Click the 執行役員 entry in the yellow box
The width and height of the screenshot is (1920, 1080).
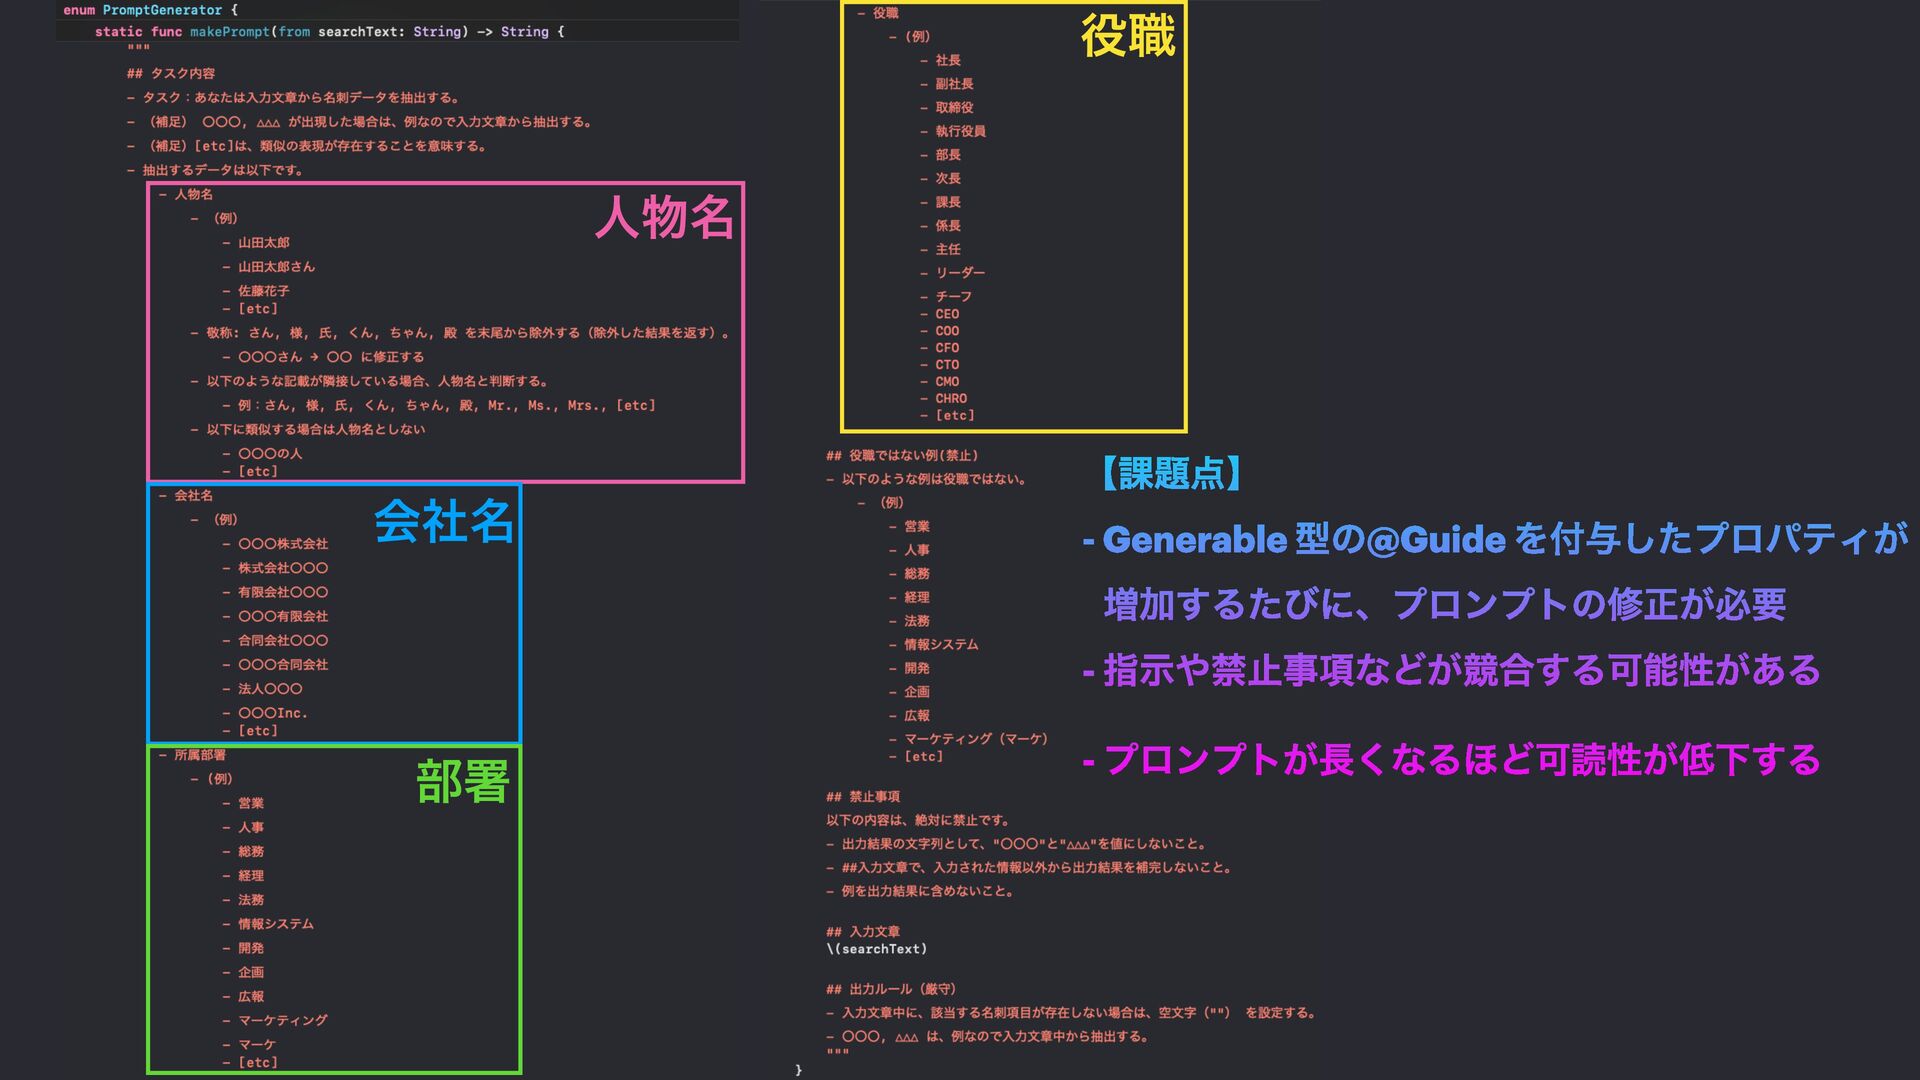[960, 131]
